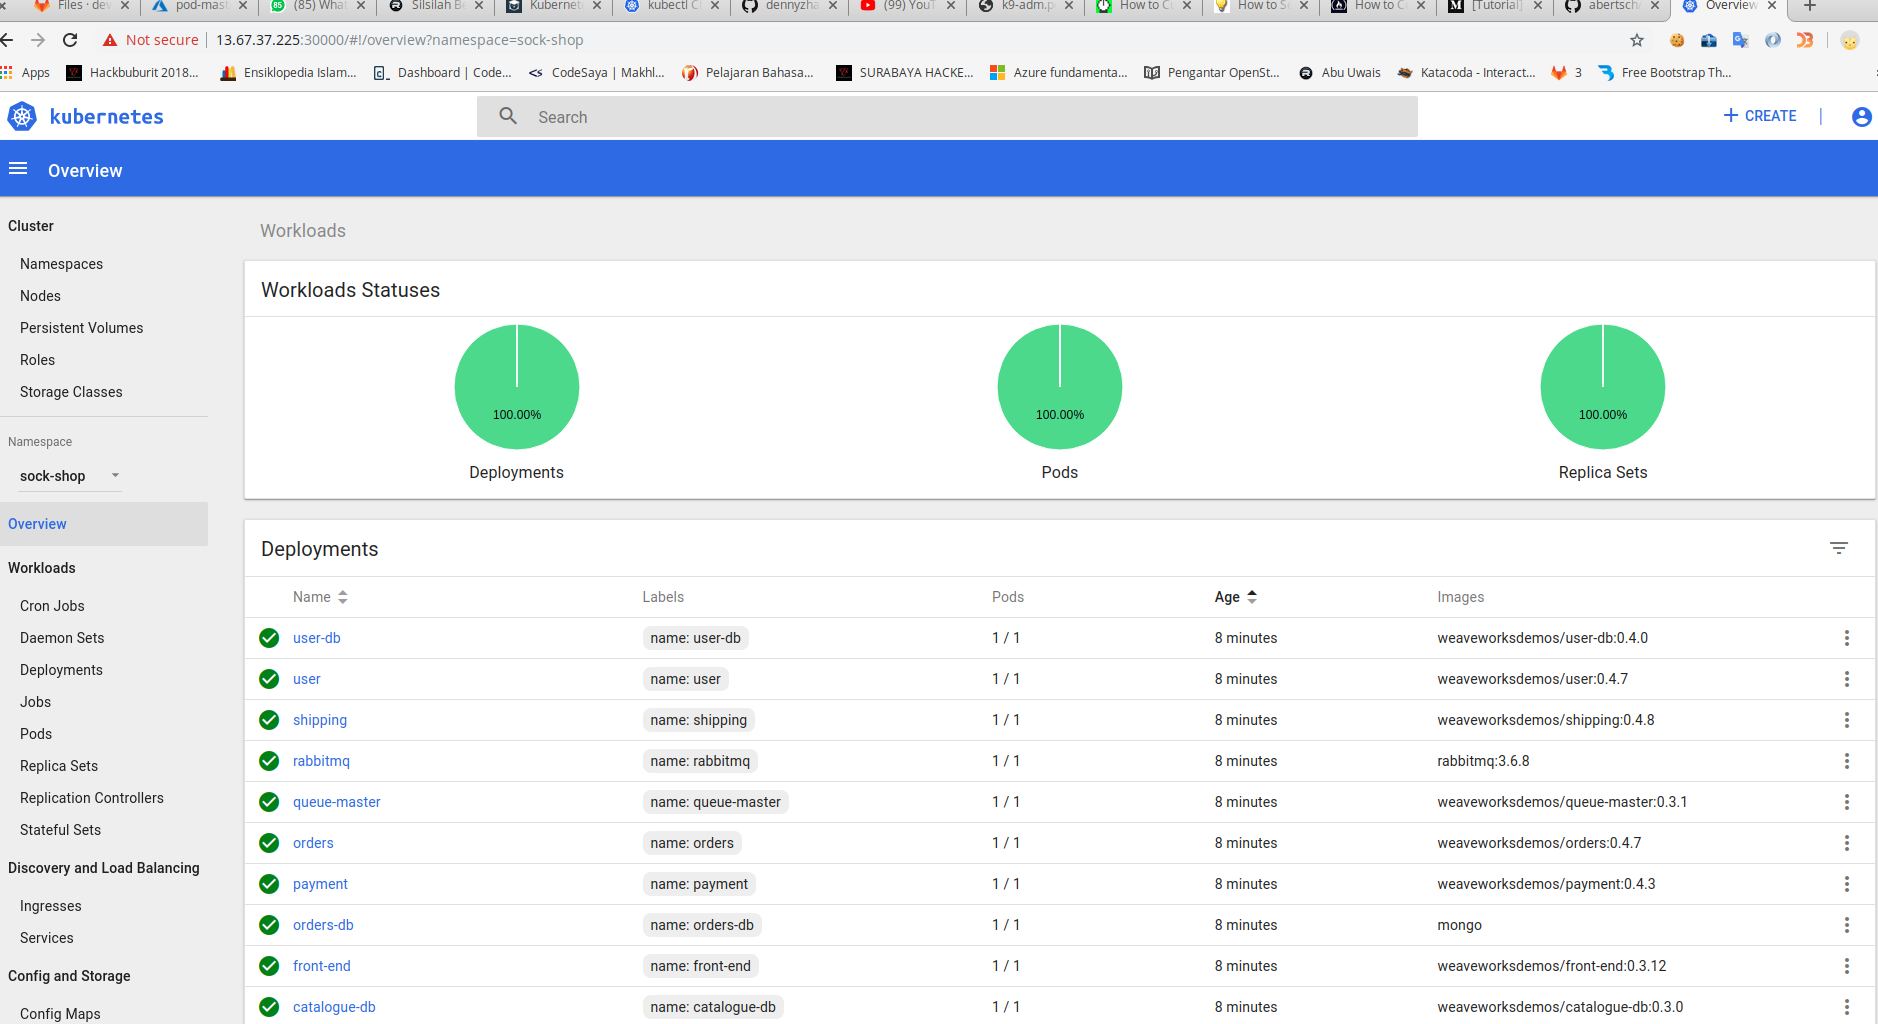Click the Pods status pie chart
Viewport: 1878px width, 1024px height.
point(1060,386)
